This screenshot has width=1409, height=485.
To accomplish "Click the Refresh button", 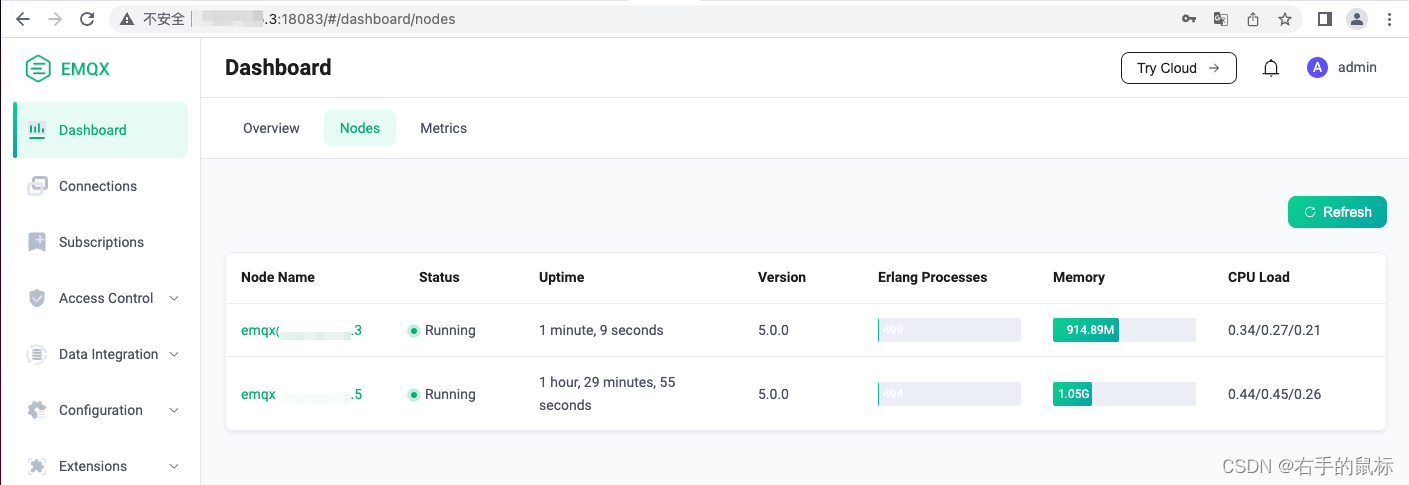I will tap(1337, 212).
